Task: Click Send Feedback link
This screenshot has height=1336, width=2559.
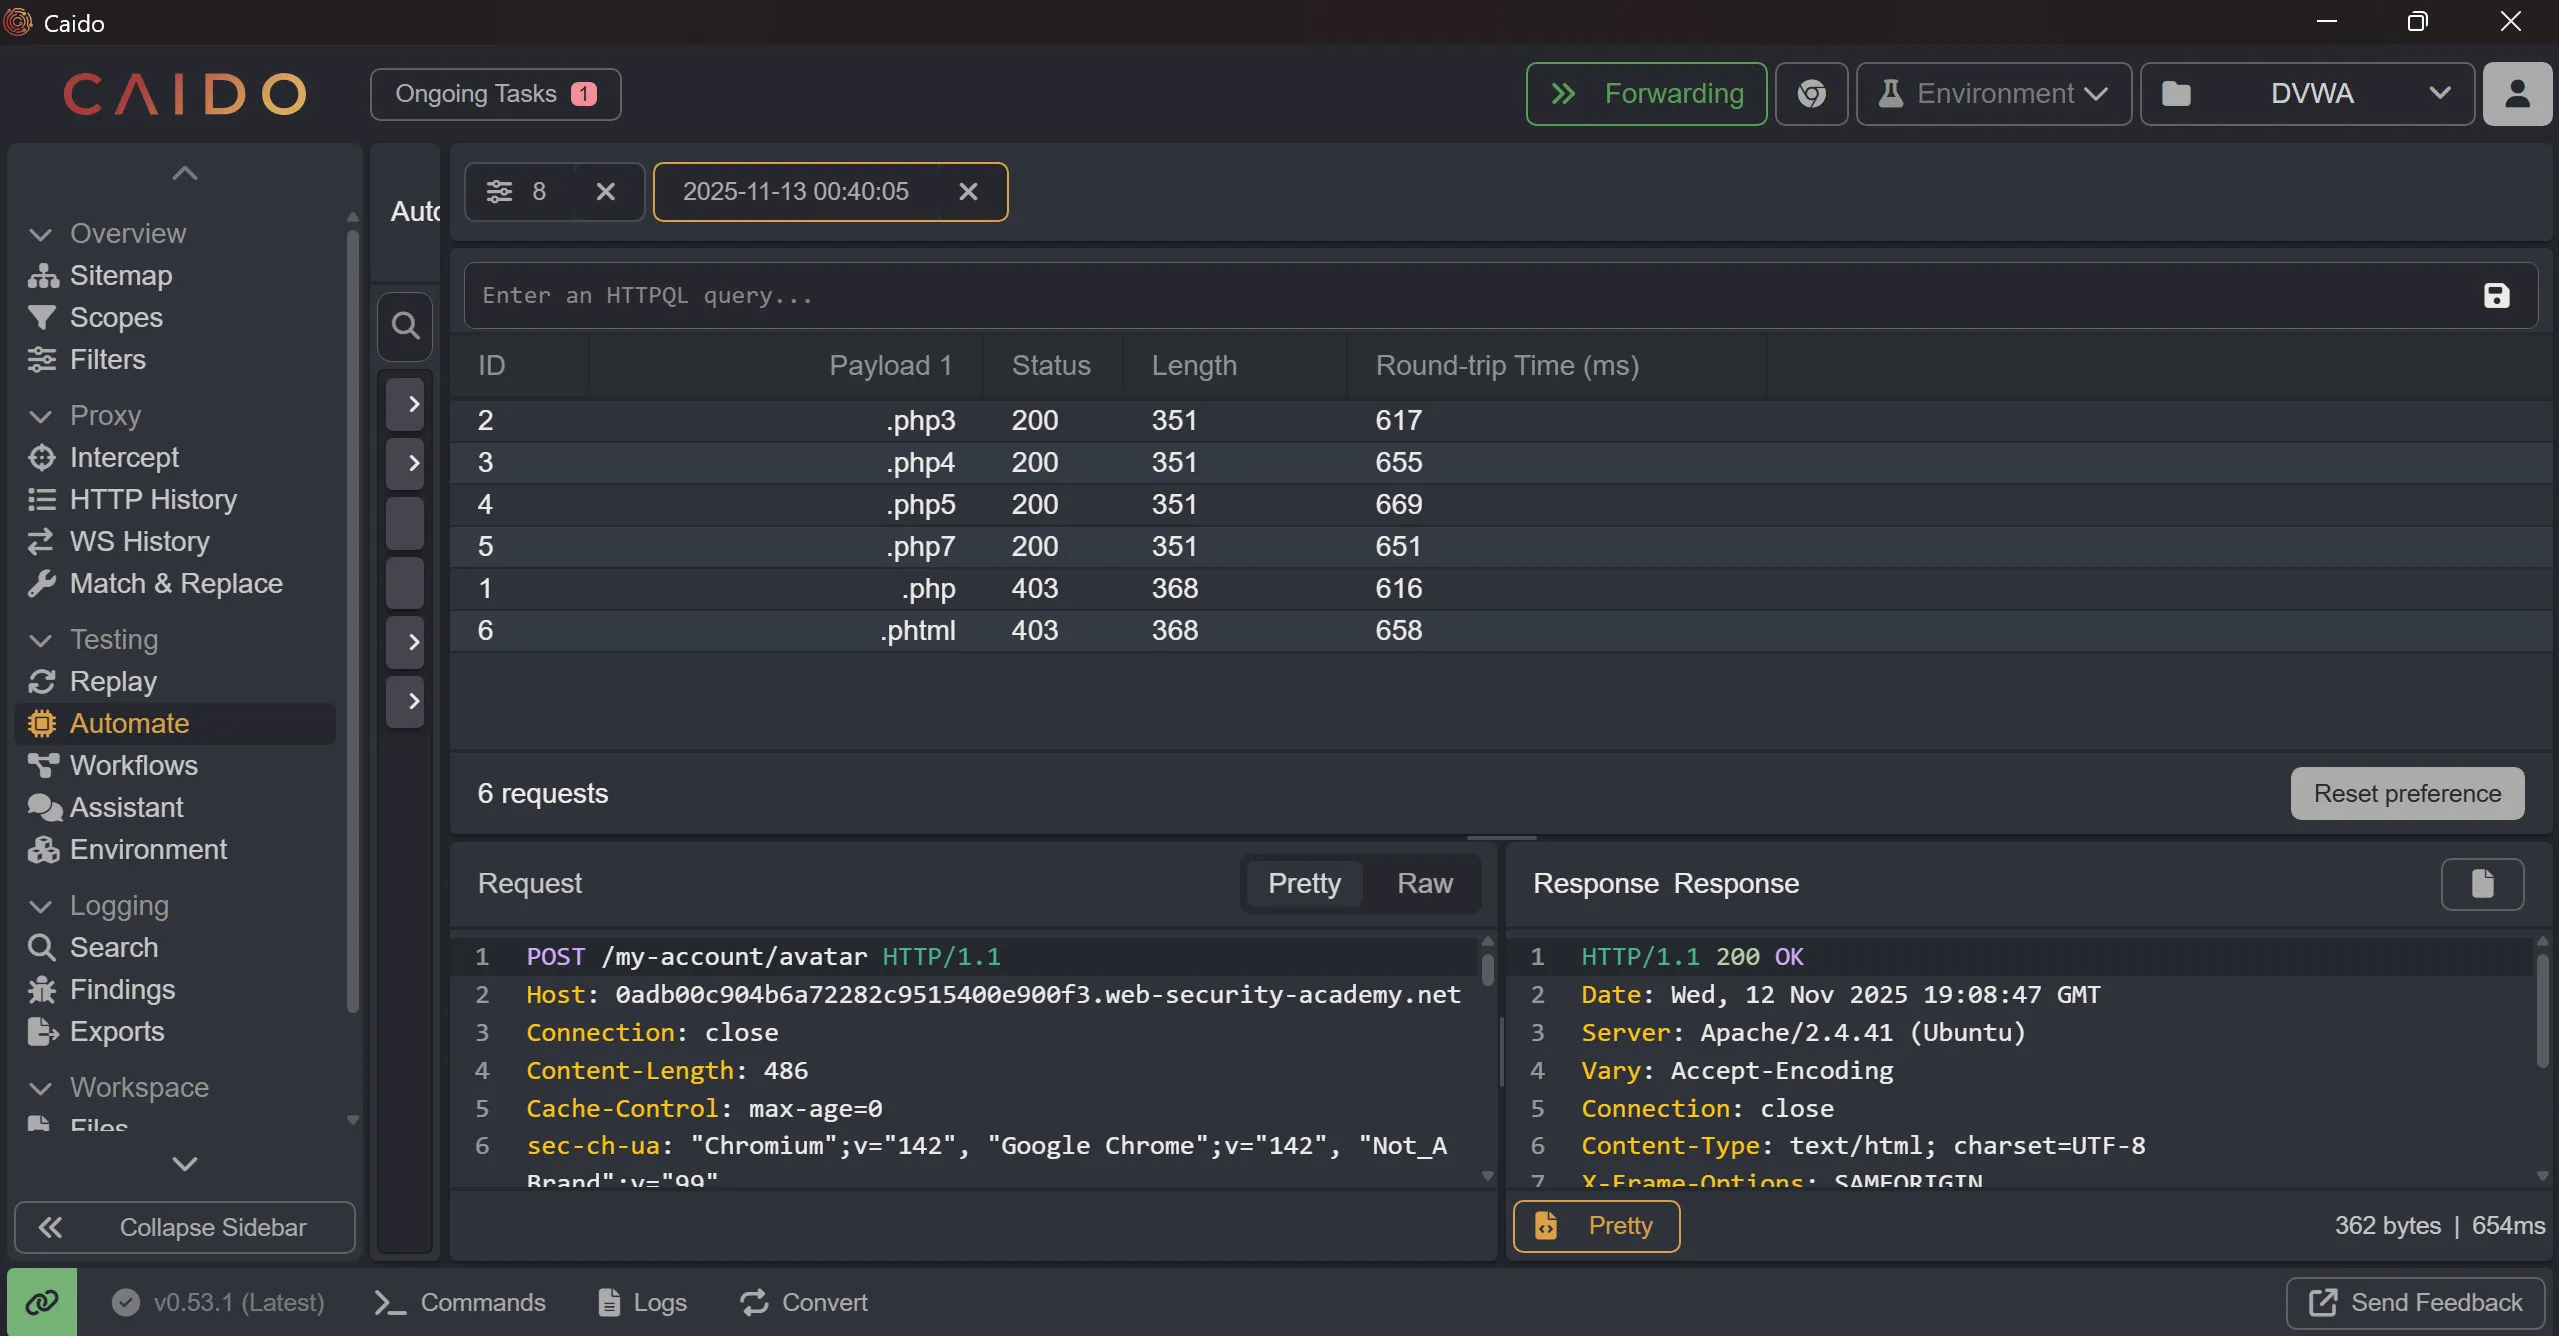Action: [x=2416, y=1302]
